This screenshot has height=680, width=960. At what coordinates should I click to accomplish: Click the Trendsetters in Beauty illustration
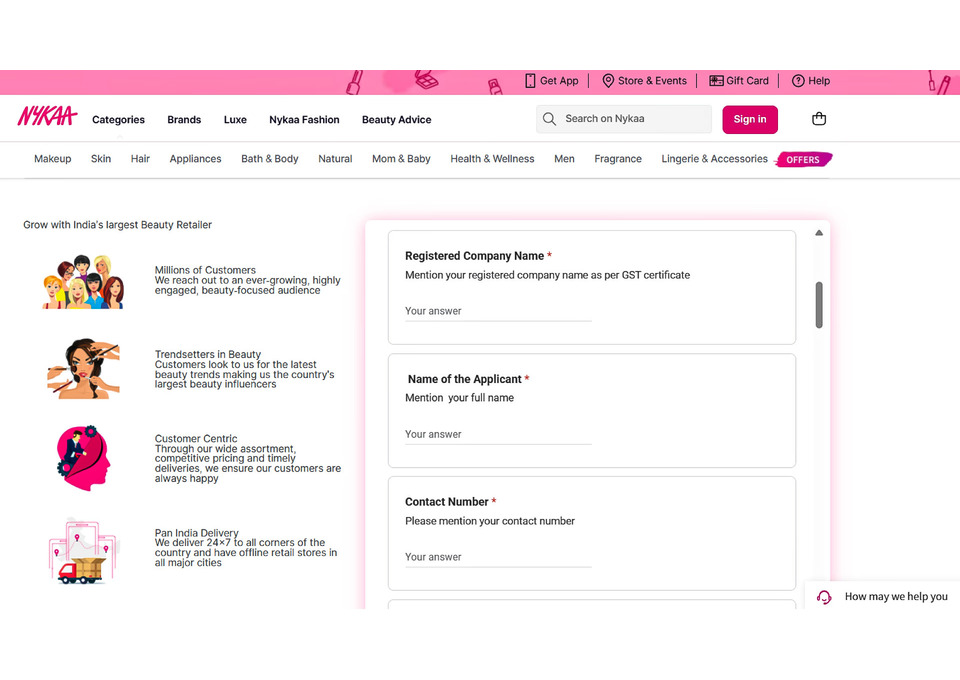pos(83,368)
